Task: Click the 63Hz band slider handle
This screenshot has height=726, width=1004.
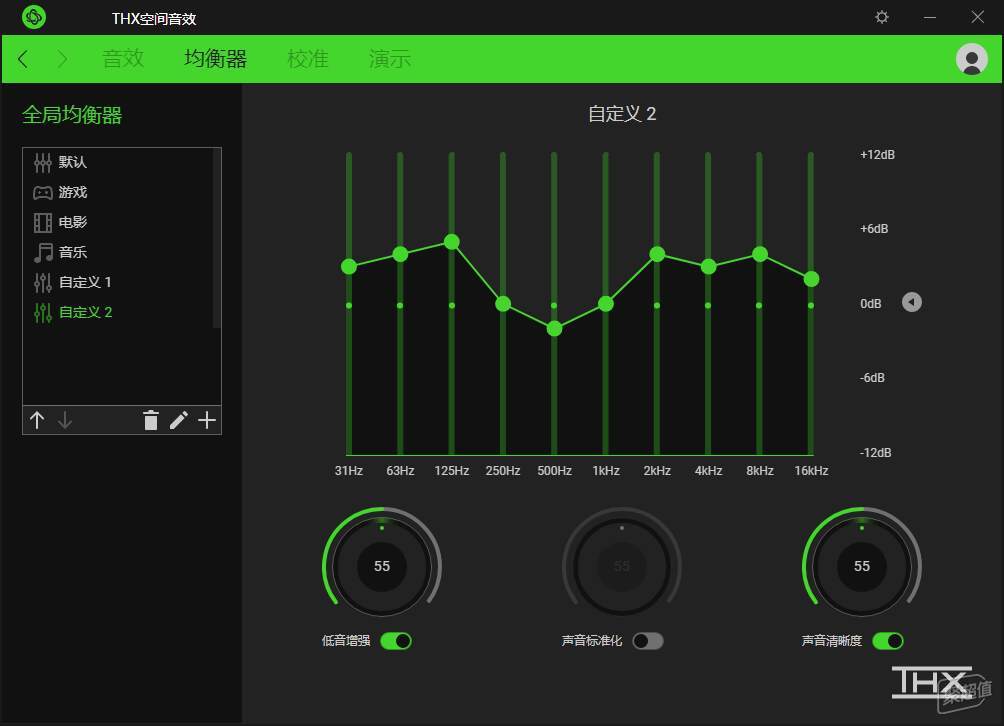Action: tap(400, 254)
